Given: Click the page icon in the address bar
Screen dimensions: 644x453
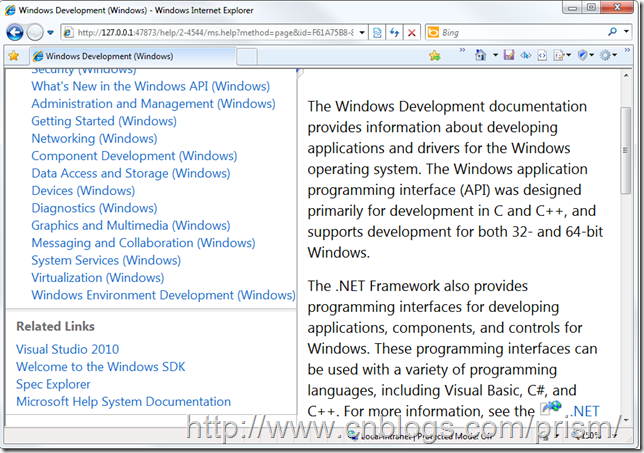Looking at the screenshot, I should click(68, 32).
